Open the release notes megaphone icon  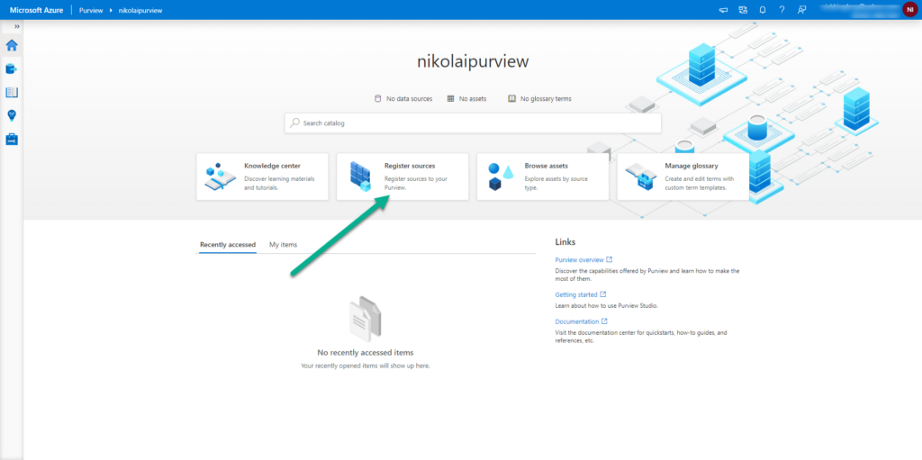pos(723,10)
